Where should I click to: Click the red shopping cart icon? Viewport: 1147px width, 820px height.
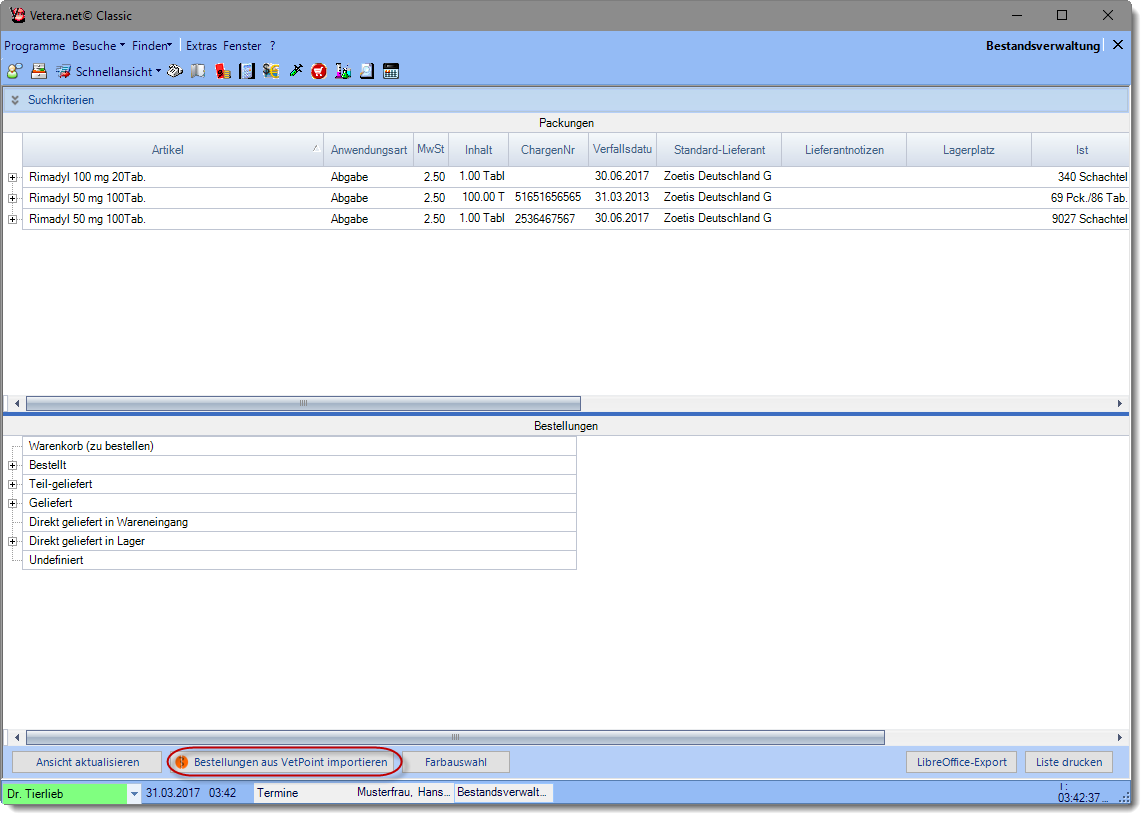(x=319, y=71)
